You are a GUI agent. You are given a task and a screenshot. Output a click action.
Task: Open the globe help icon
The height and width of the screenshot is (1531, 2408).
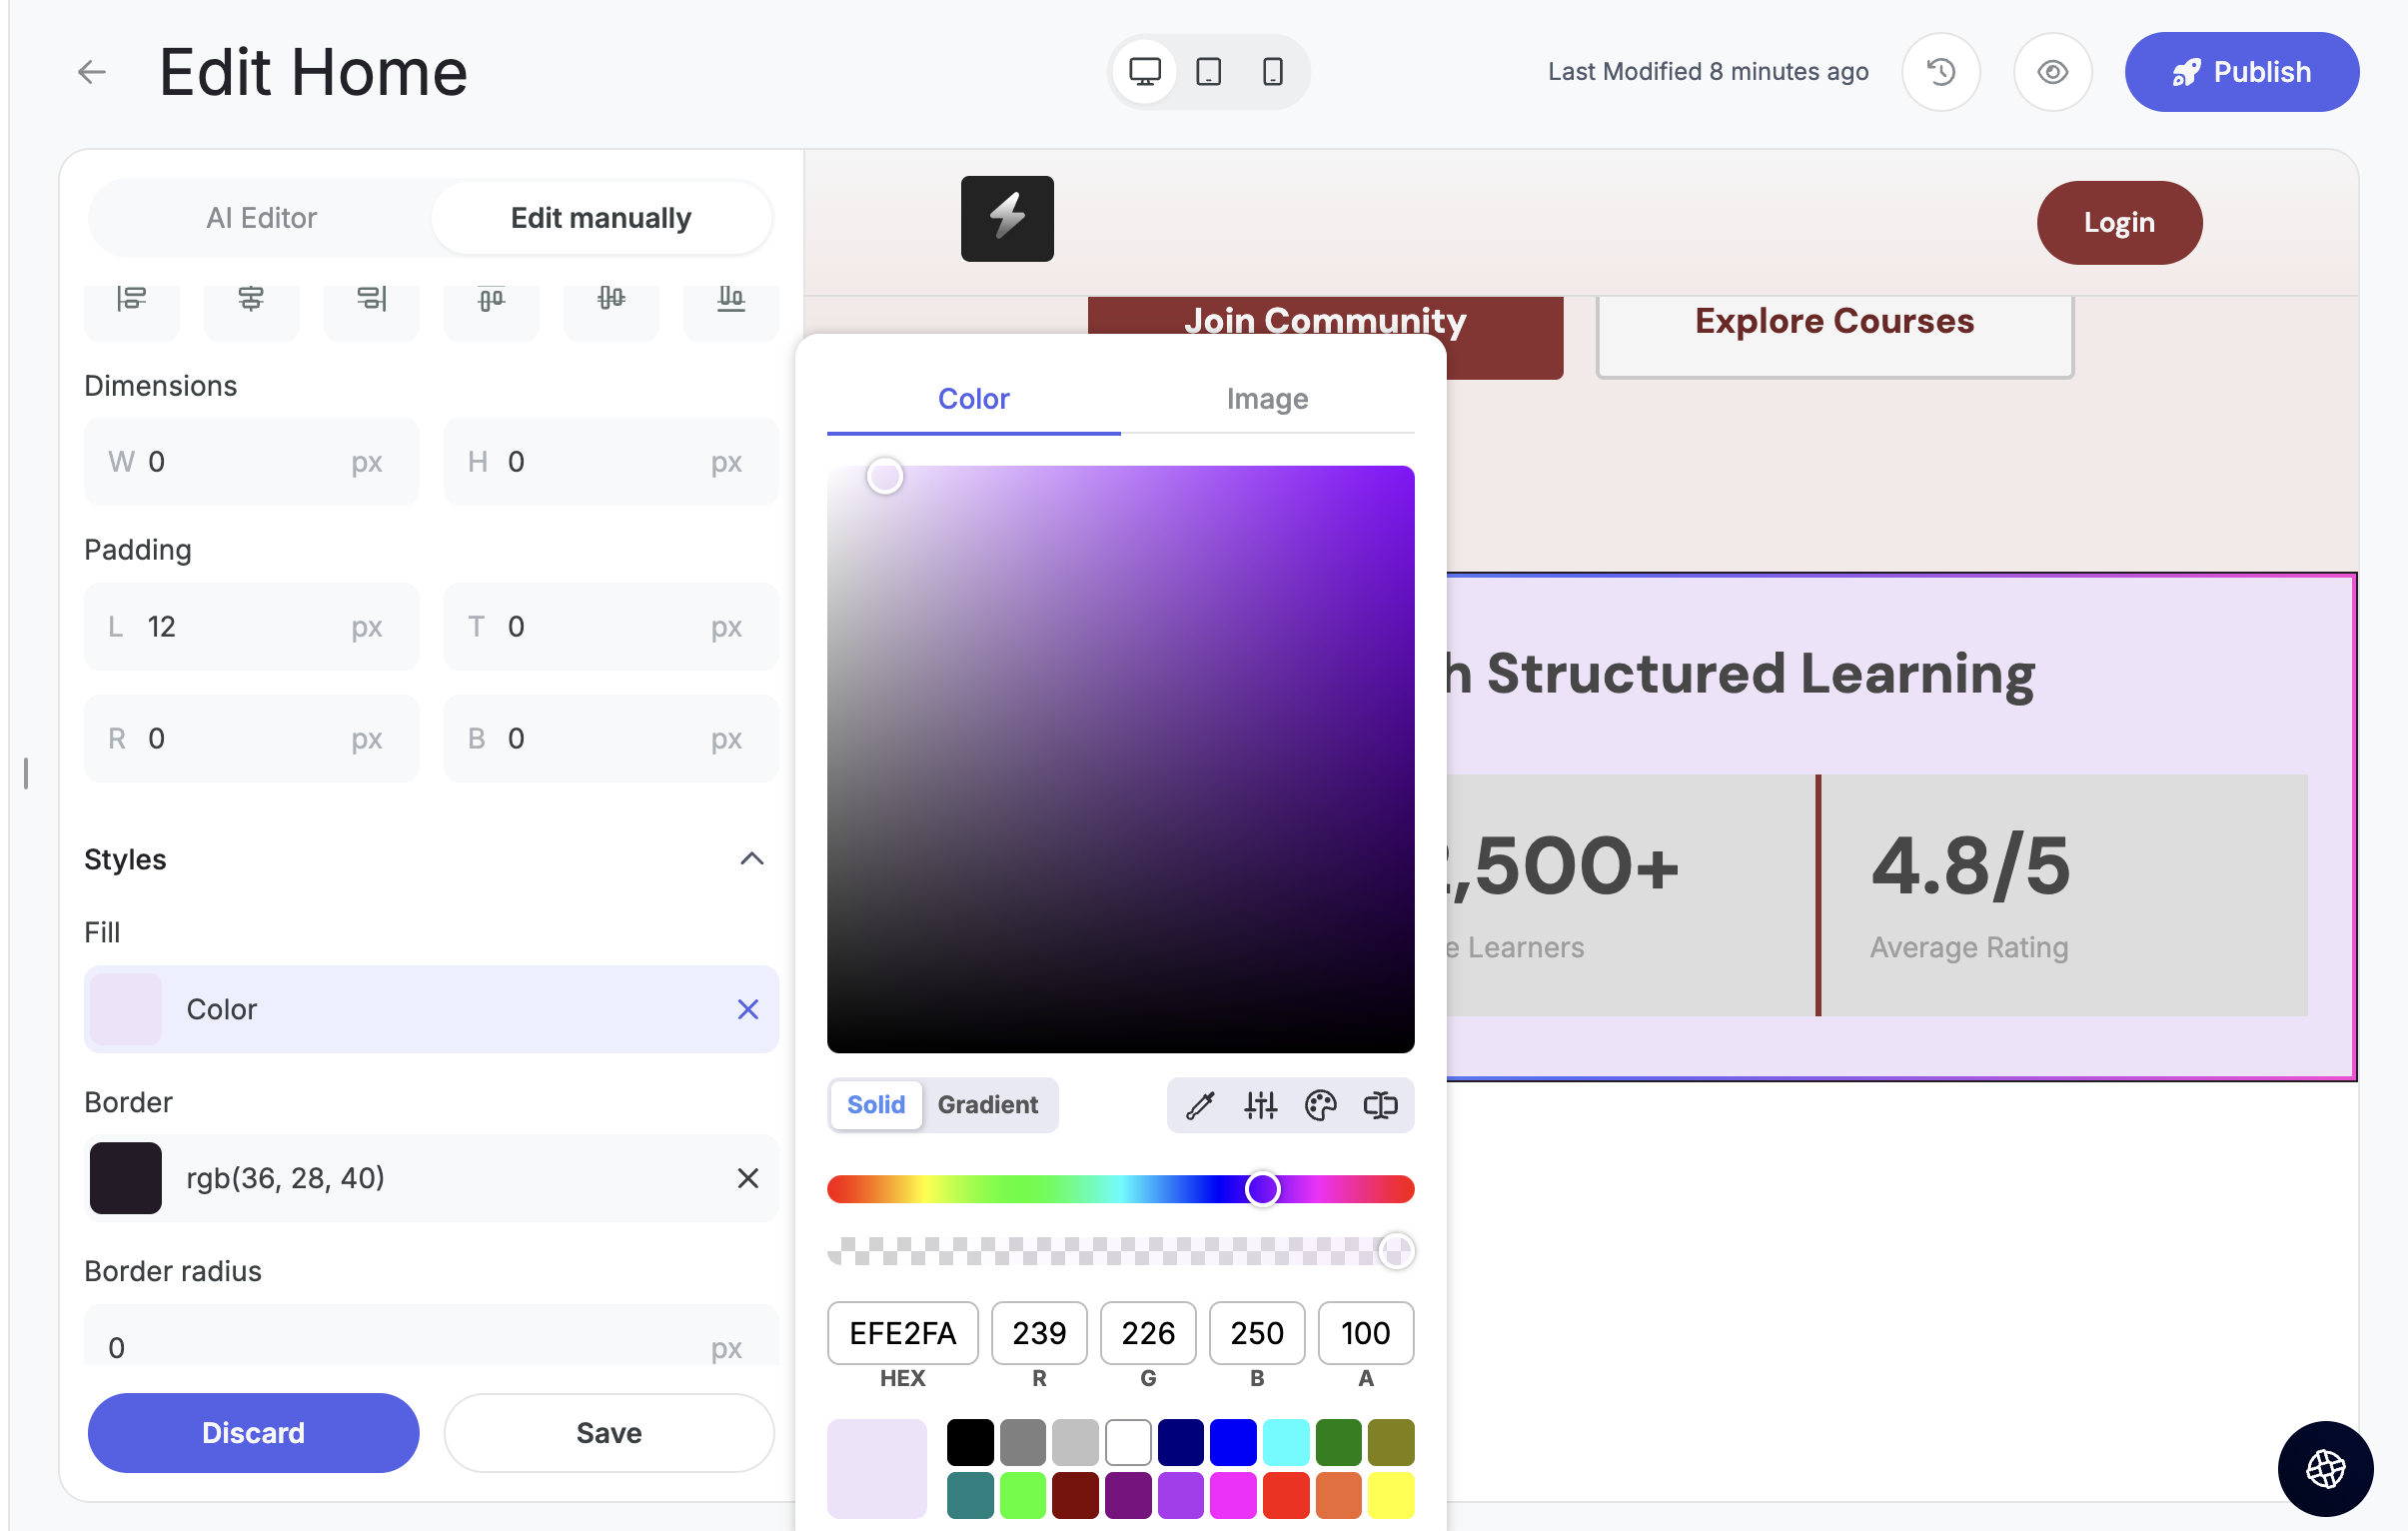coord(2325,1468)
